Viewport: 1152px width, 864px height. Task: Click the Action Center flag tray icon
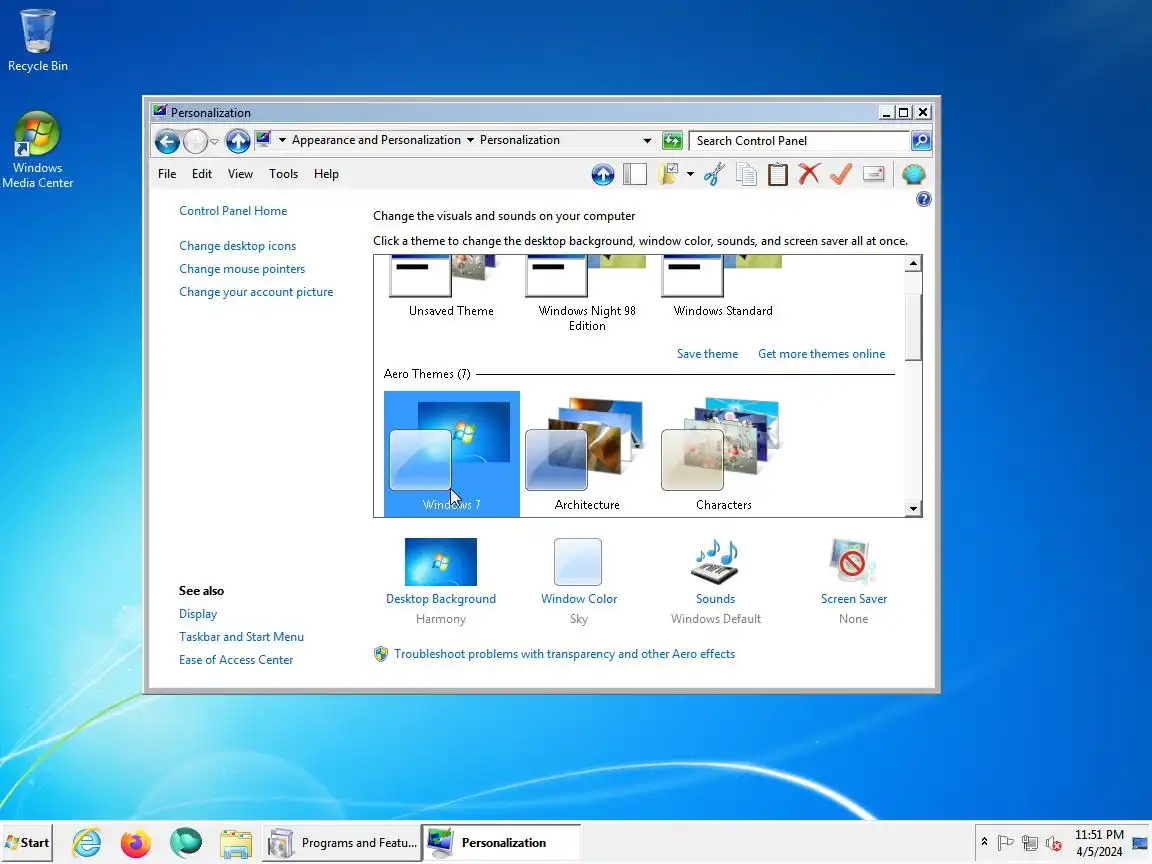(1006, 843)
